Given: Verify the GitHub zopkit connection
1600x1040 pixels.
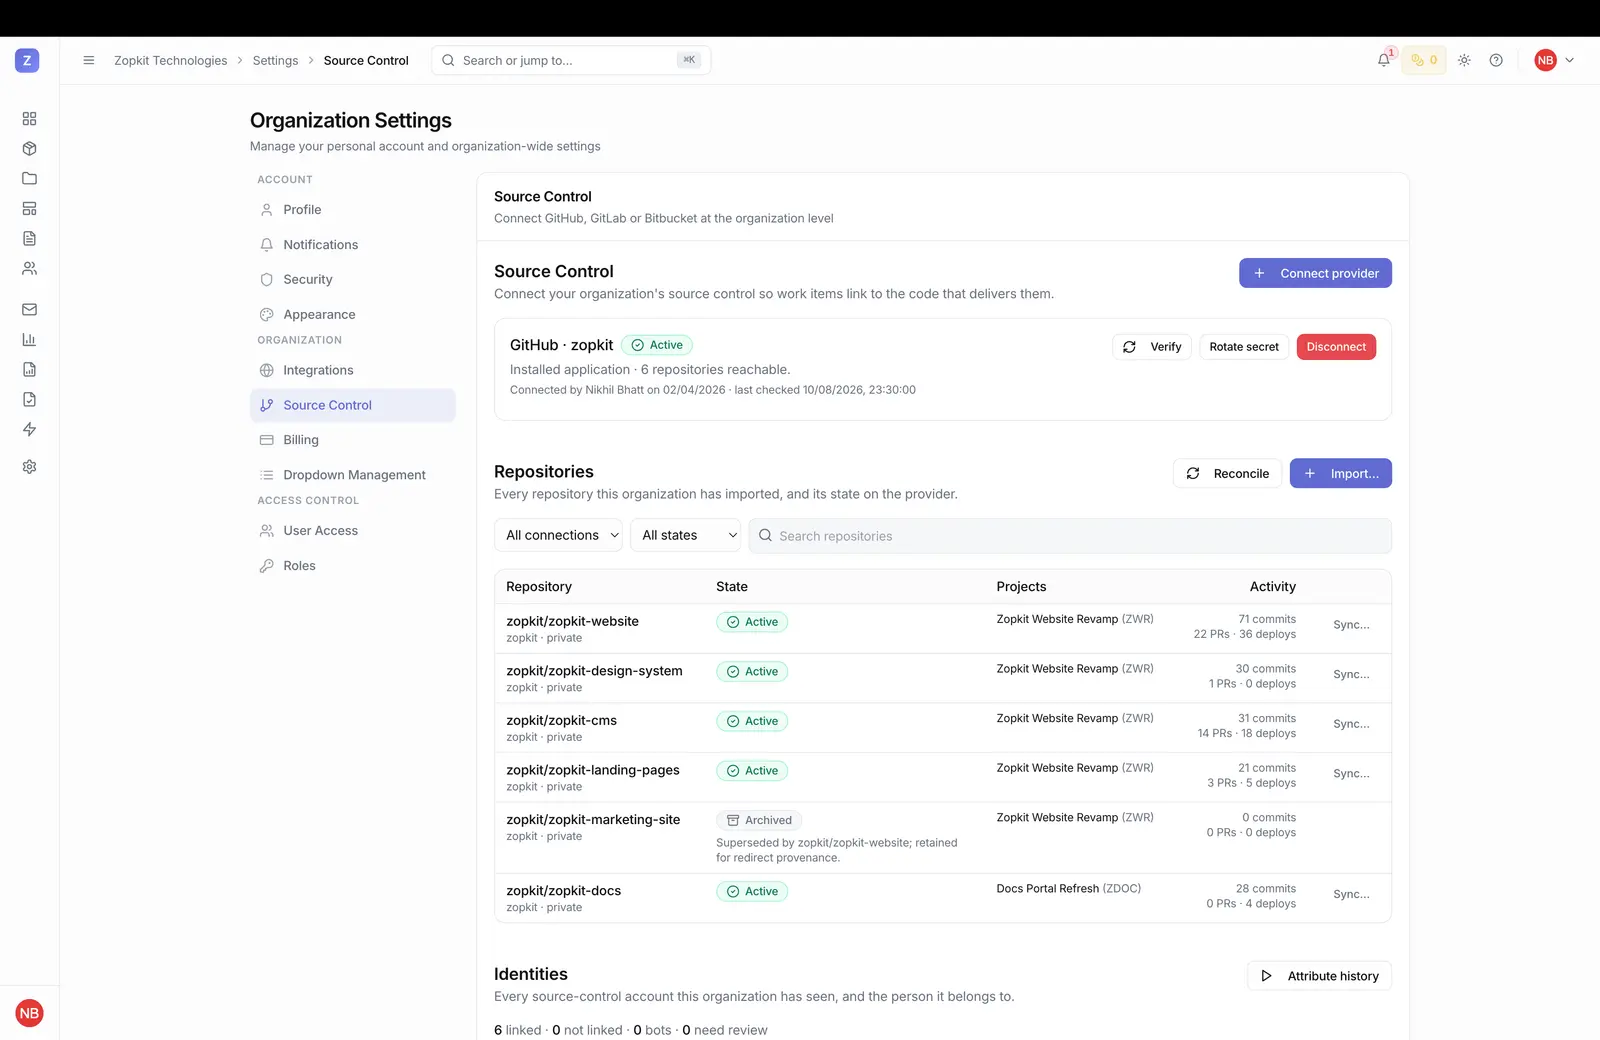Looking at the screenshot, I should [x=1152, y=347].
